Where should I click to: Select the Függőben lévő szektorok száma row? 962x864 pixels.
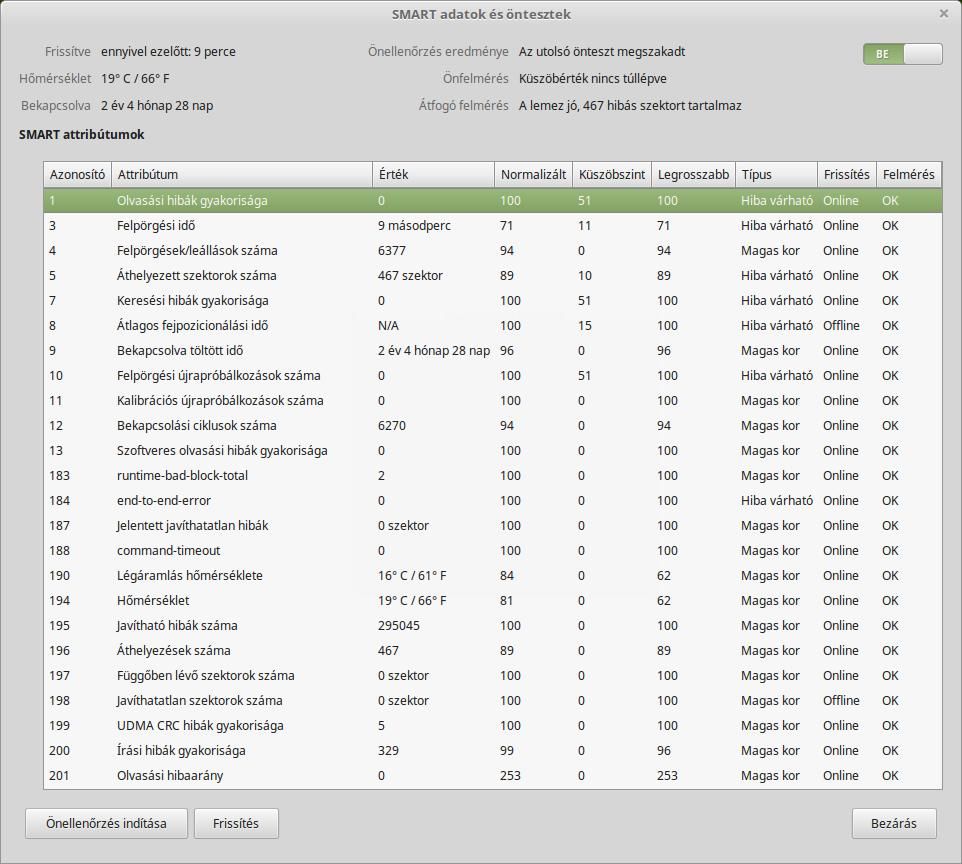[x=493, y=676]
